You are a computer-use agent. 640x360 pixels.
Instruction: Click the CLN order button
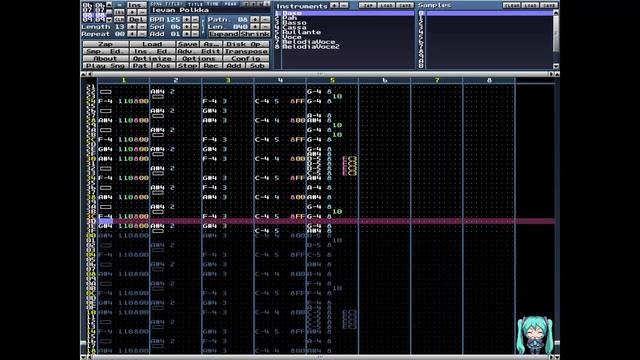pyautogui.click(x=119, y=19)
